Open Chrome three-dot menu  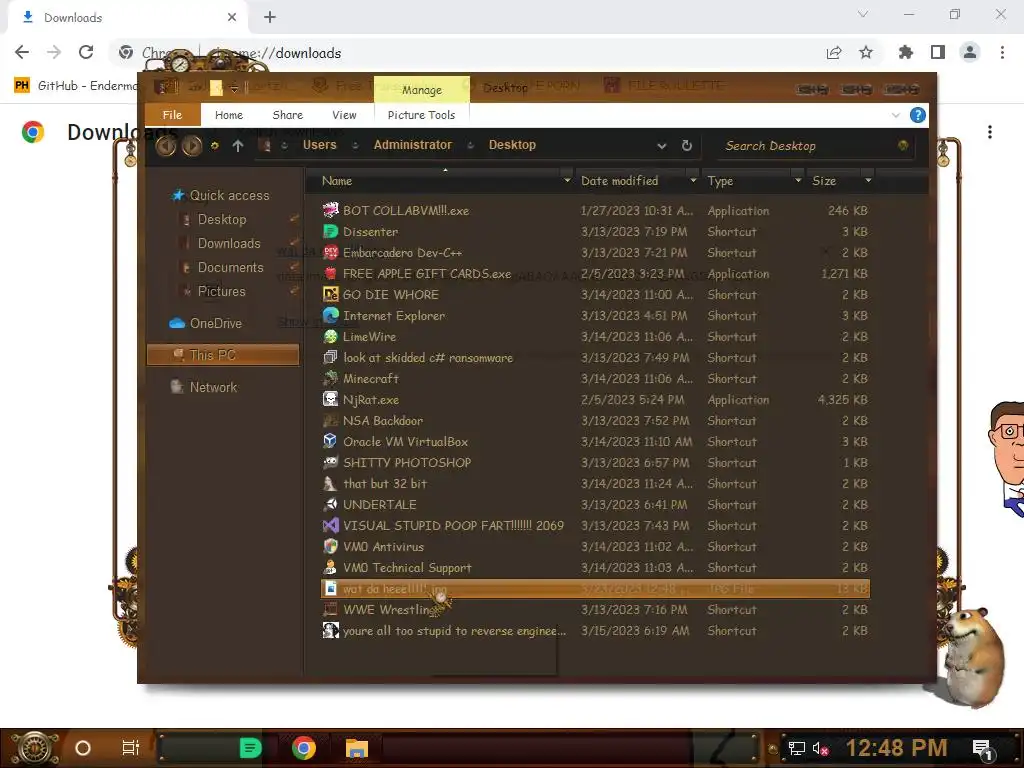1002,52
